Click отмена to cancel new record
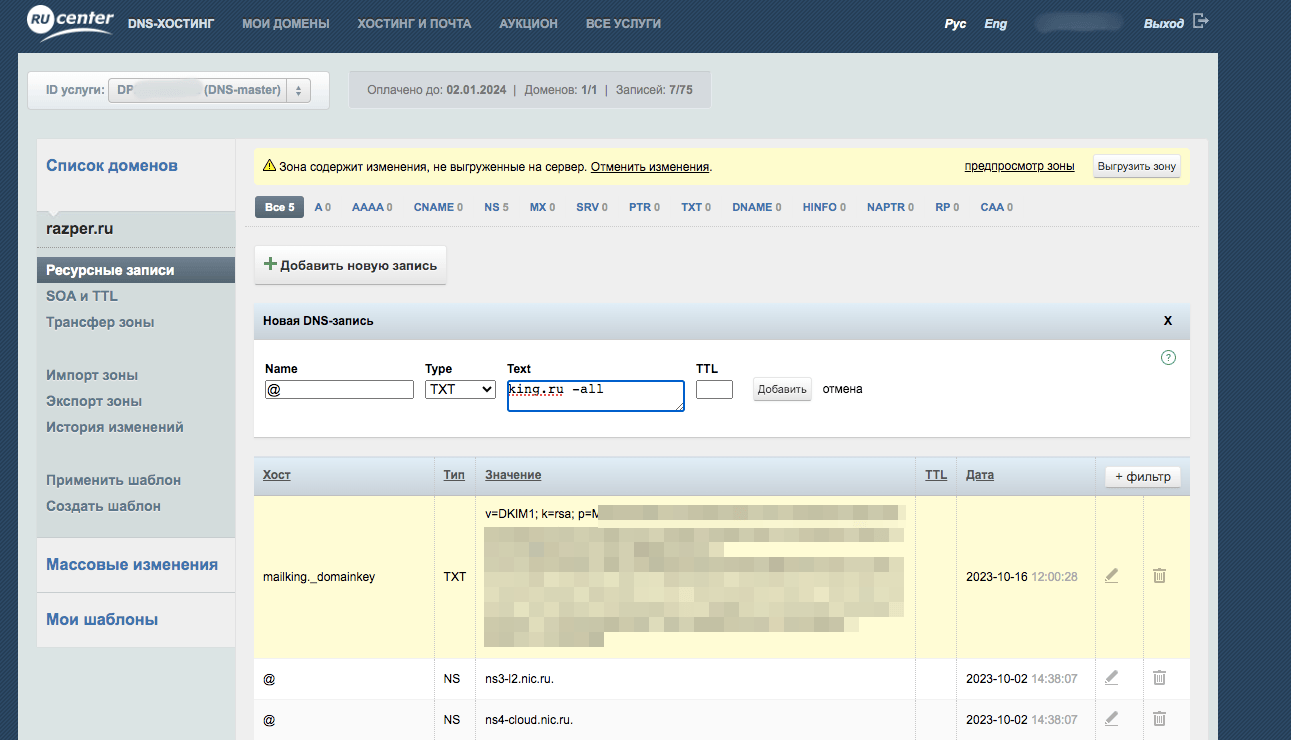Image resolution: width=1291 pixels, height=740 pixels. (842, 389)
